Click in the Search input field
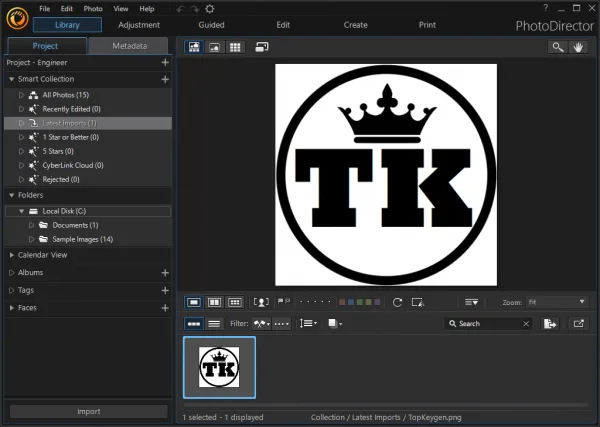This screenshot has width=600, height=427. (x=490, y=324)
